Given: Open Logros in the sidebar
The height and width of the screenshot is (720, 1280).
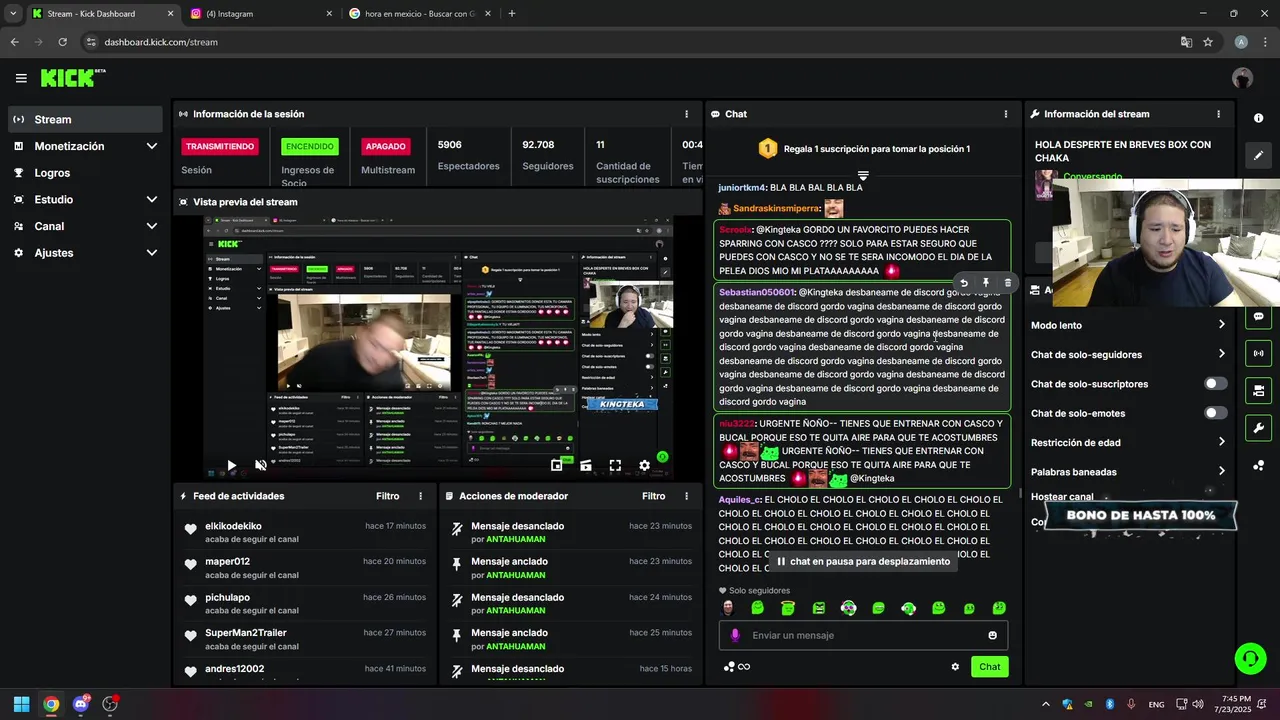Looking at the screenshot, I should point(85,173).
